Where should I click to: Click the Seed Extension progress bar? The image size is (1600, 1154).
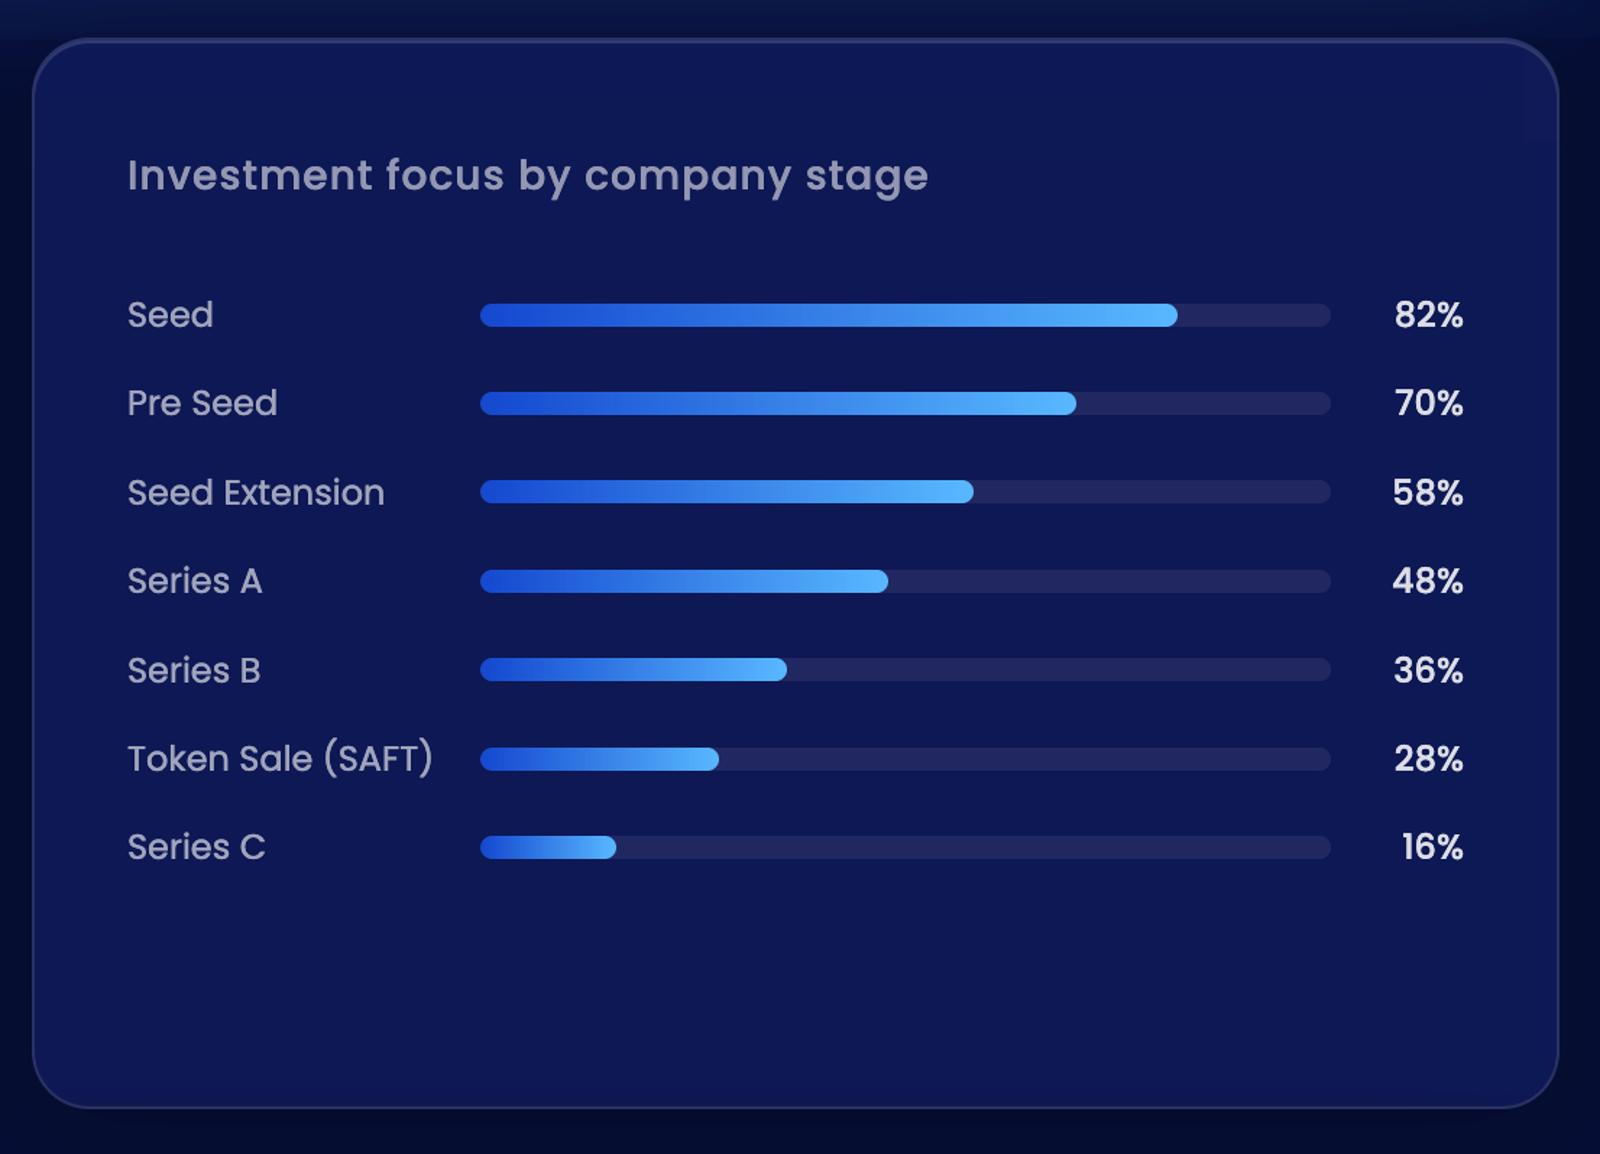point(905,492)
